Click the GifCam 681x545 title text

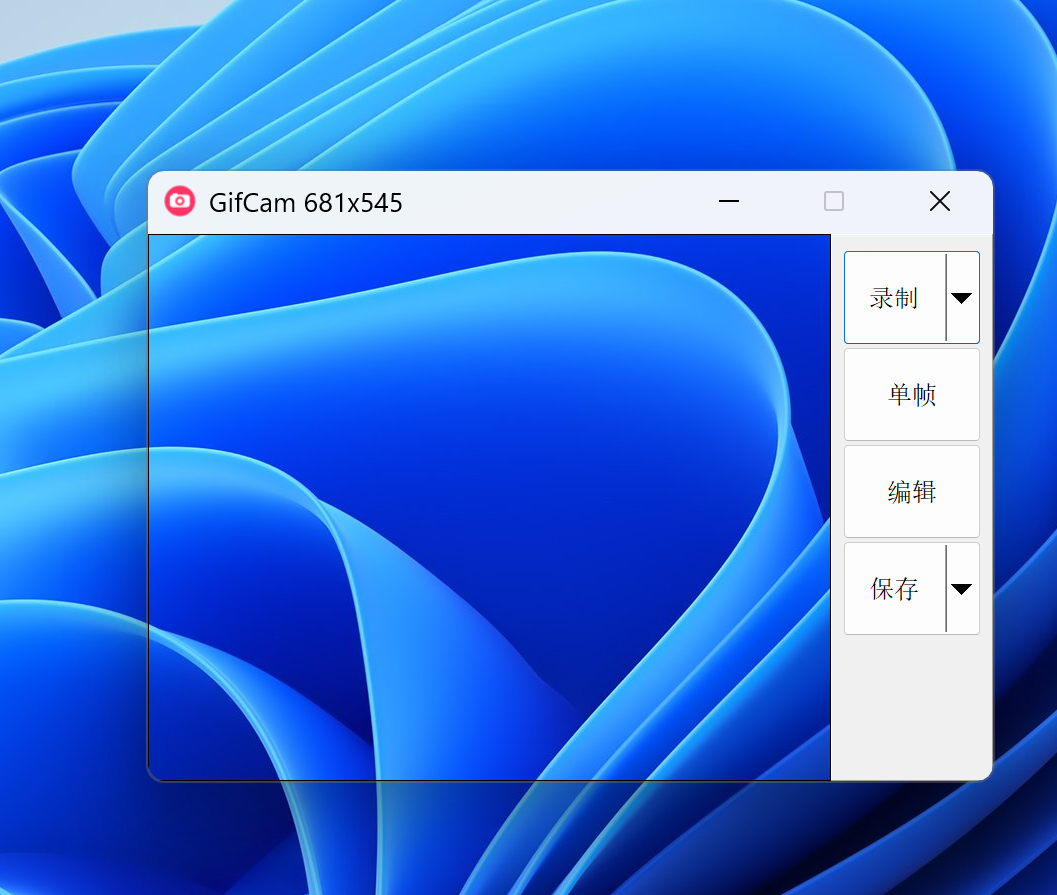coord(305,202)
